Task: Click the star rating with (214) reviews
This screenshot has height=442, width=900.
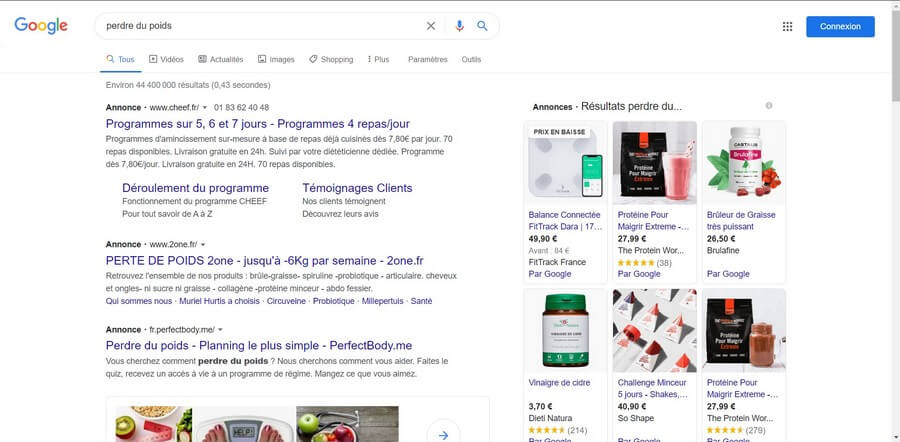Action: 557,431
